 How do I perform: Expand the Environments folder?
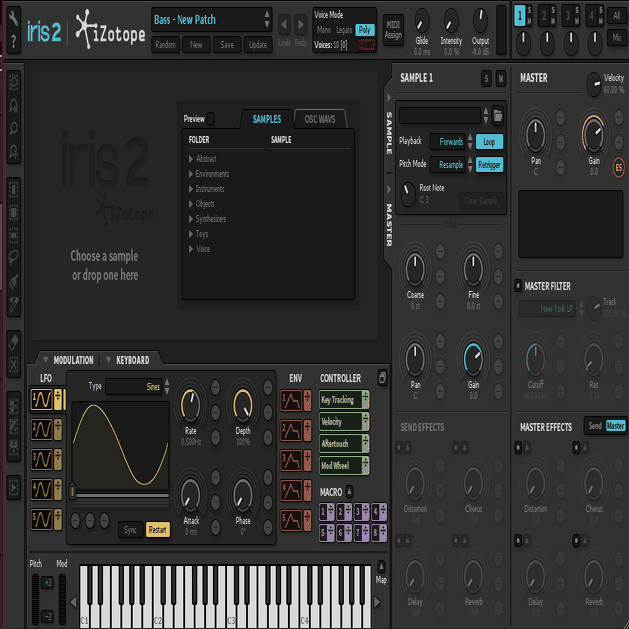[191, 174]
